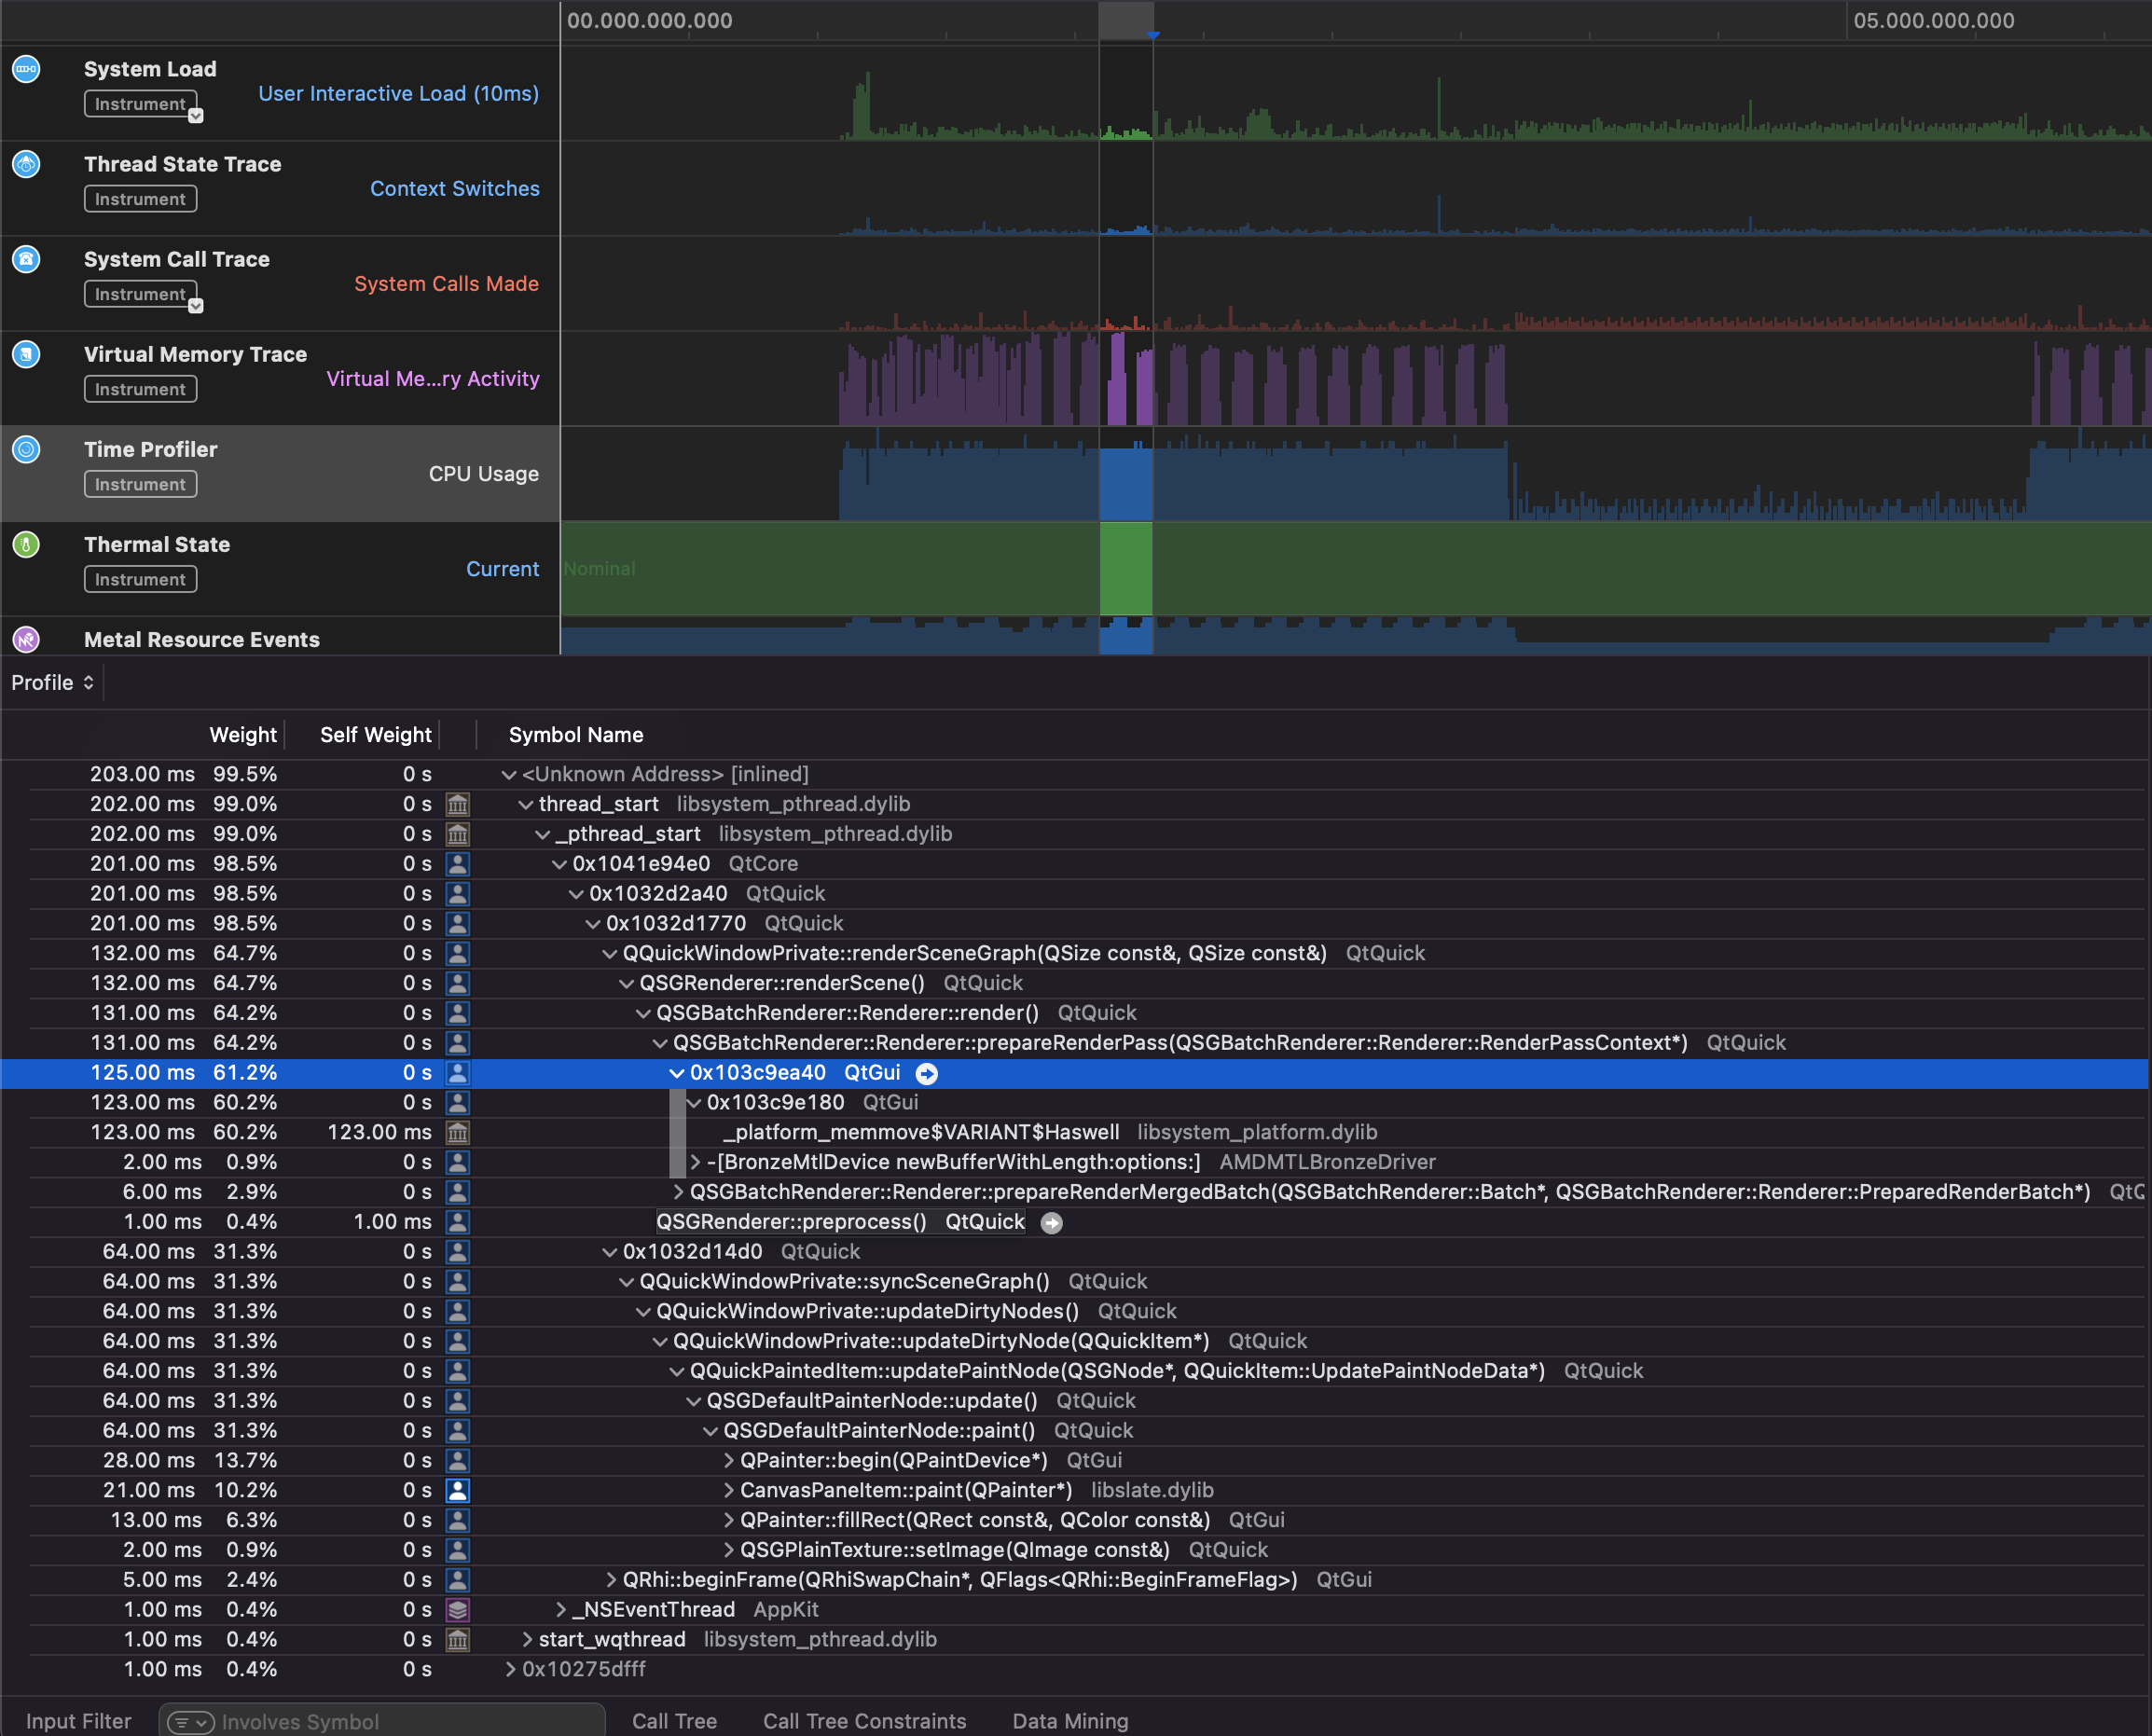The height and width of the screenshot is (1736, 2152).
Task: Click the System Call Trace icon
Action: pyautogui.click(x=26, y=259)
